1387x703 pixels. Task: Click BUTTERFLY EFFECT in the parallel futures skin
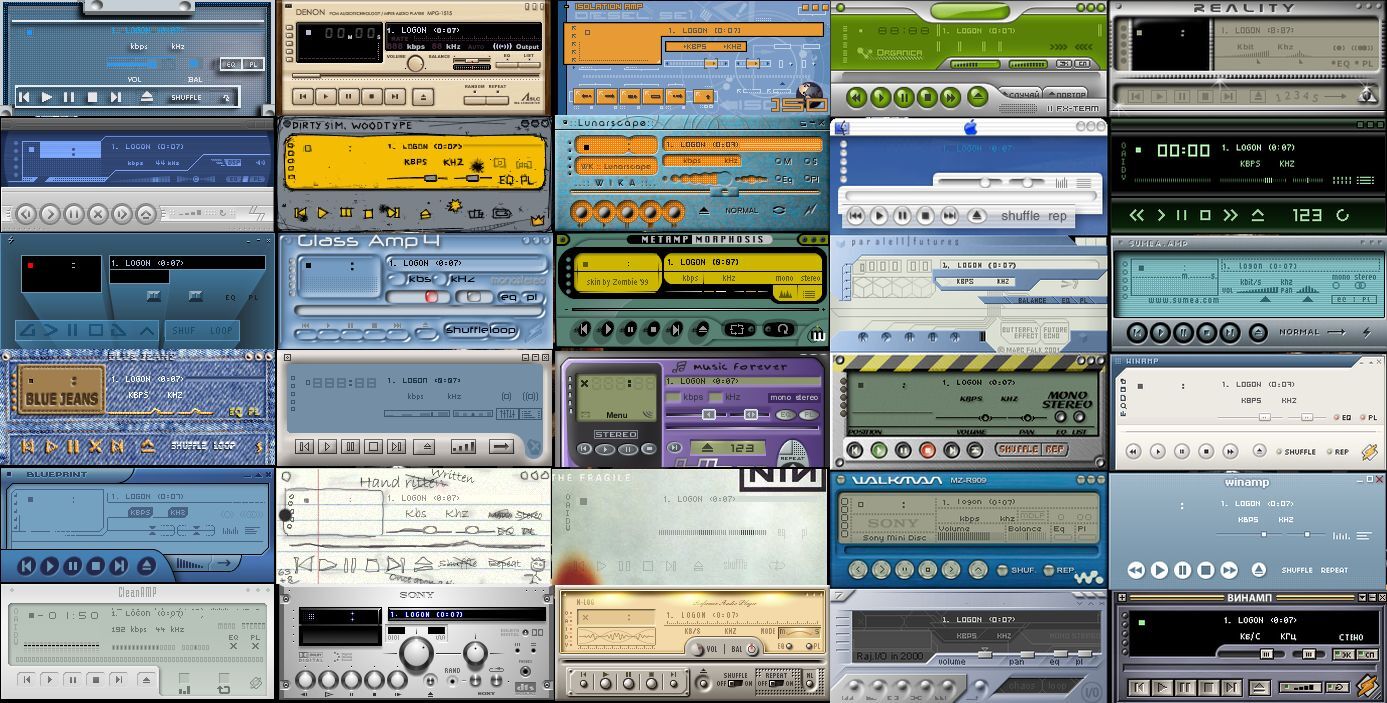point(1020,334)
